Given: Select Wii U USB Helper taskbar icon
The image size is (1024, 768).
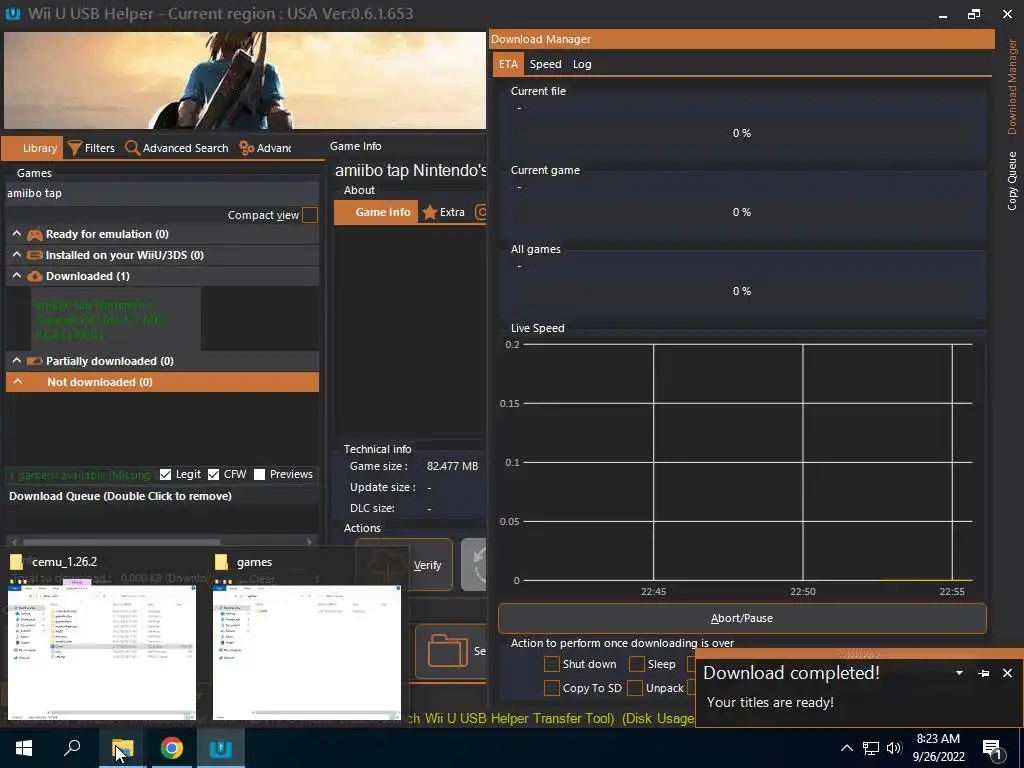Looking at the screenshot, I should point(221,748).
